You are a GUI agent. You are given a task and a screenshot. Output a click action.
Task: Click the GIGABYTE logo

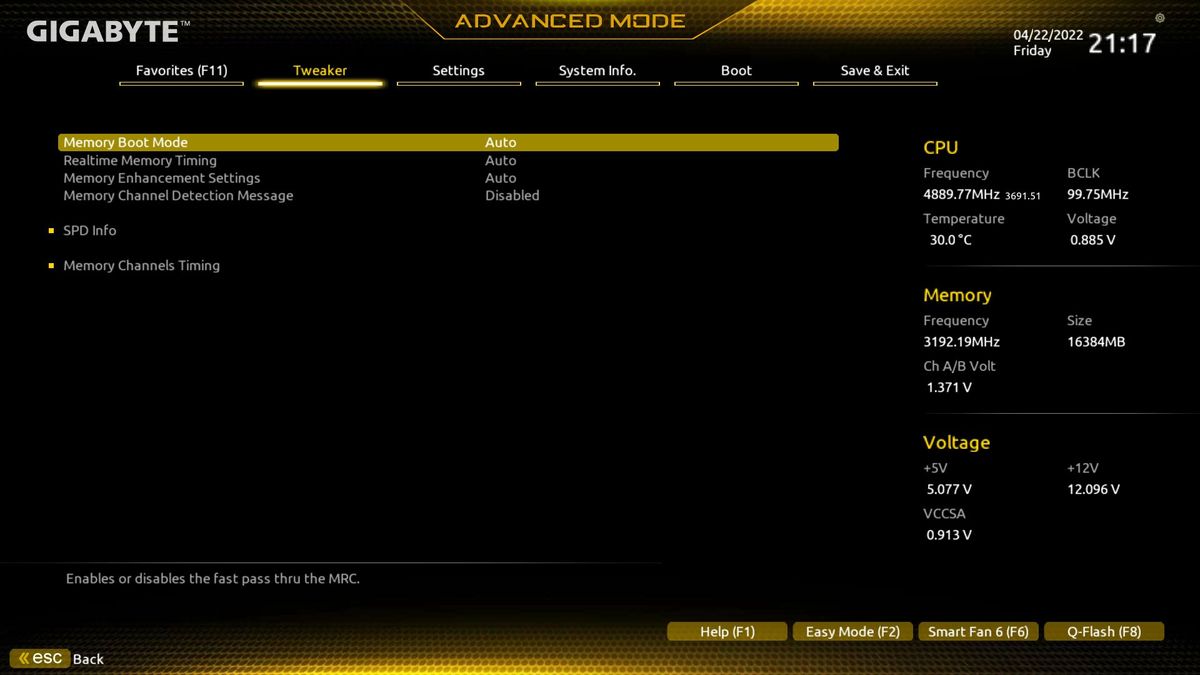coord(107,32)
